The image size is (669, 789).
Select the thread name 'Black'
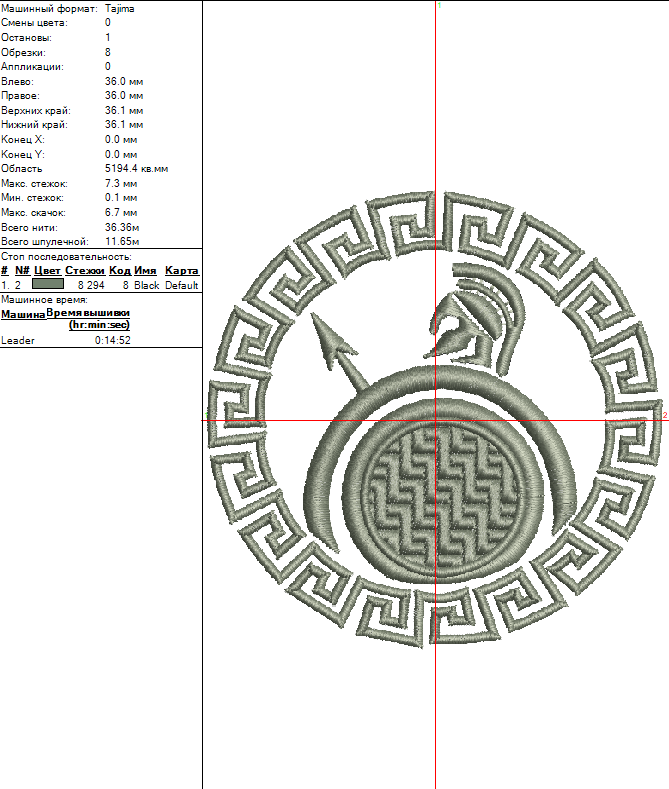pyautogui.click(x=146, y=285)
